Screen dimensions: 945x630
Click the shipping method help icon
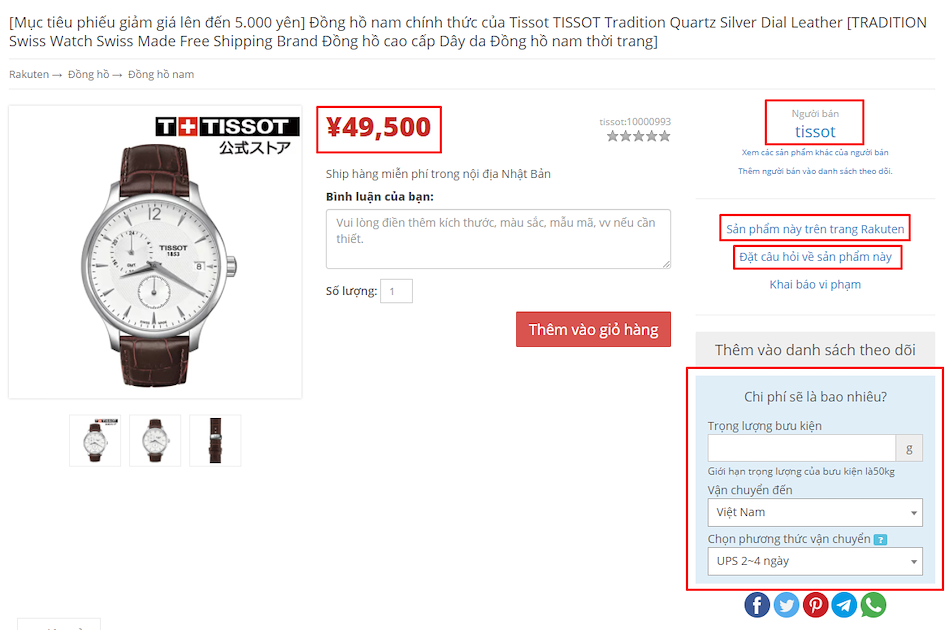pos(881,540)
